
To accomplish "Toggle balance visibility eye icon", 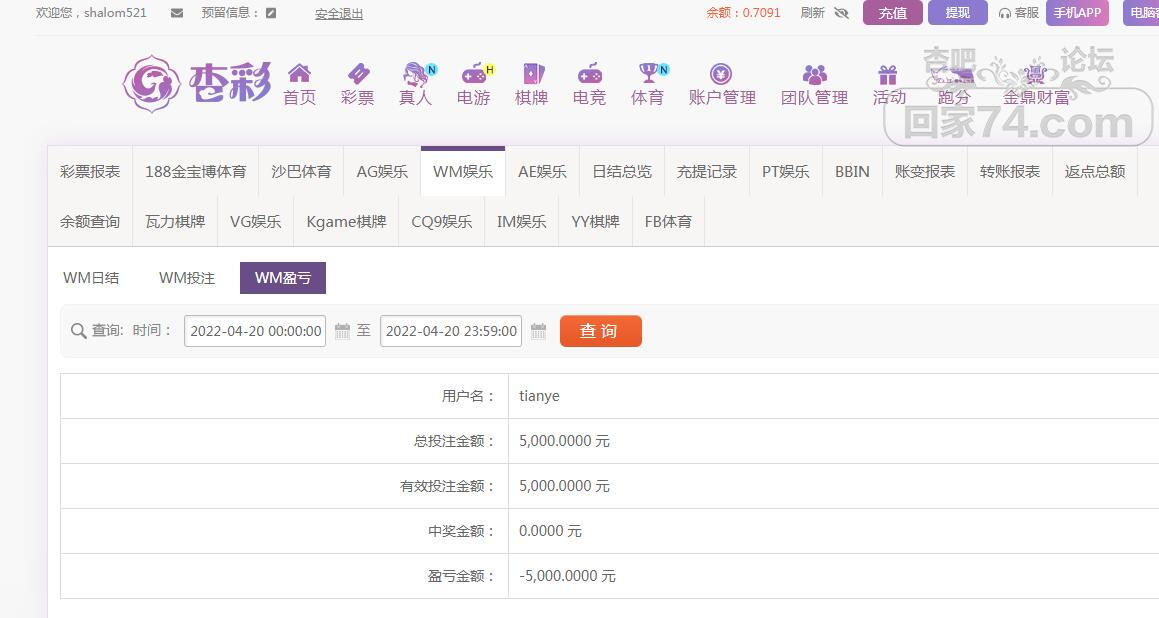I will (x=841, y=13).
